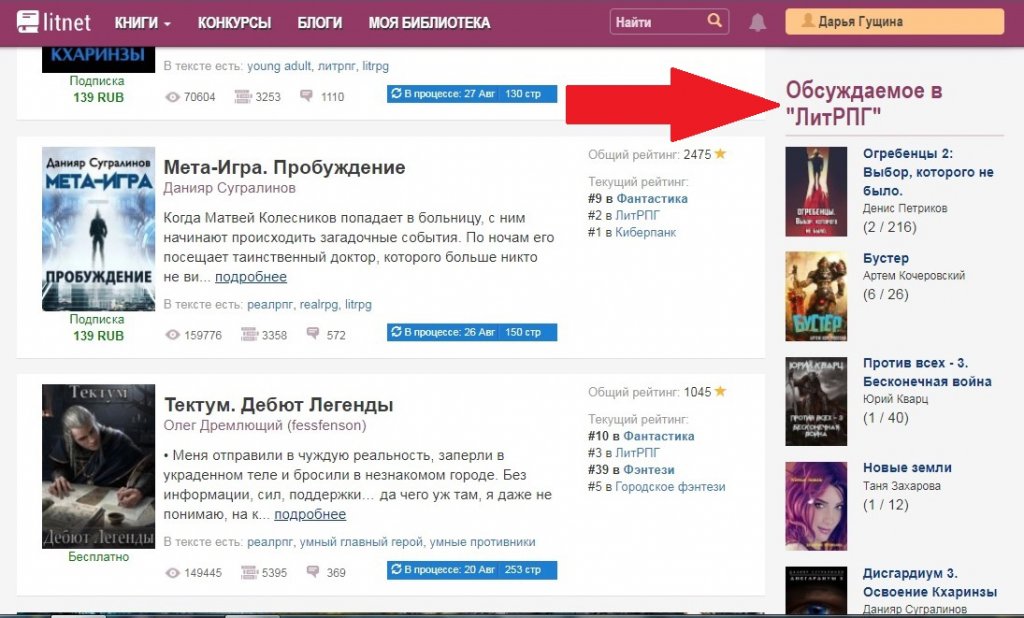This screenshot has width=1024, height=618.
Task: Open Мета-Игра book cover thumbnail
Action: 99,229
